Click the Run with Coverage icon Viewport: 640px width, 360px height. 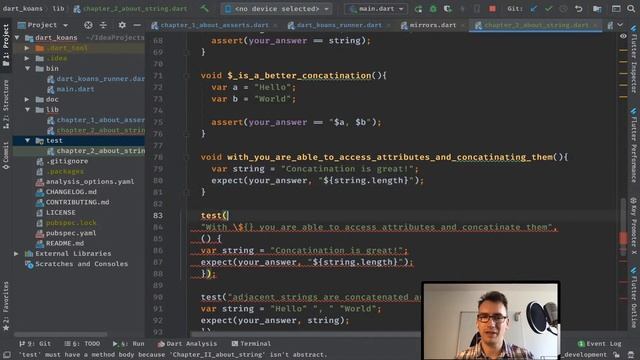tap(448, 9)
